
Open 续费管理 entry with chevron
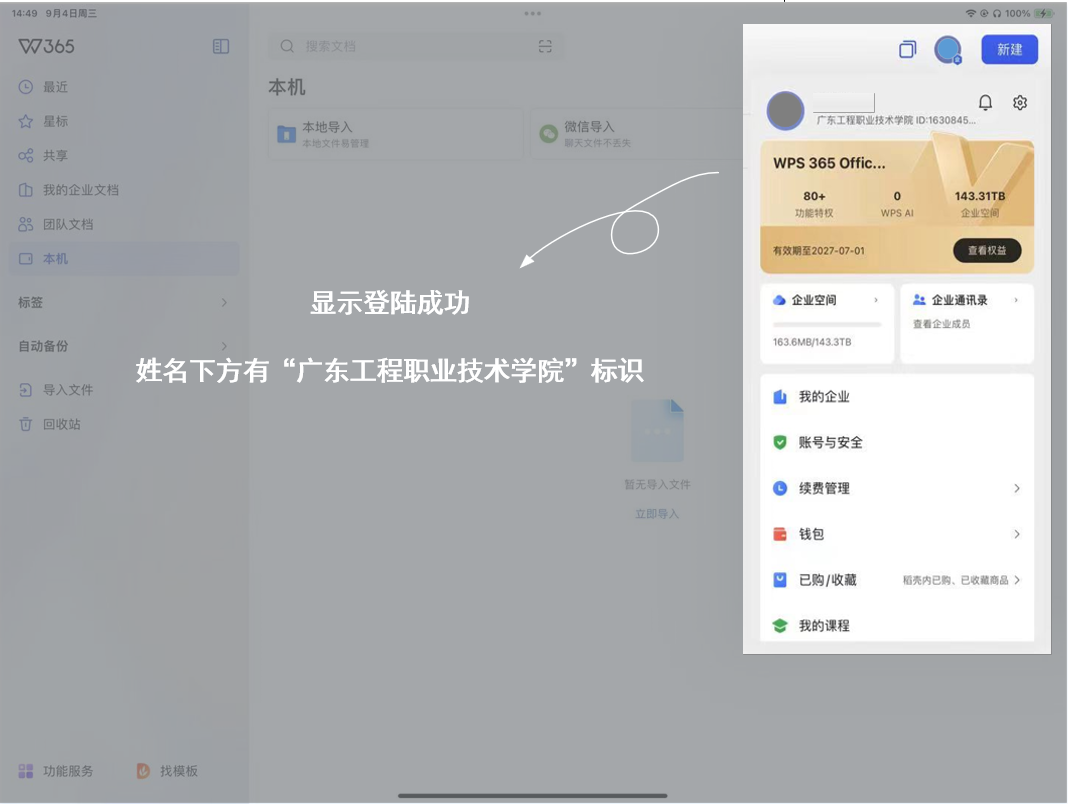point(897,488)
